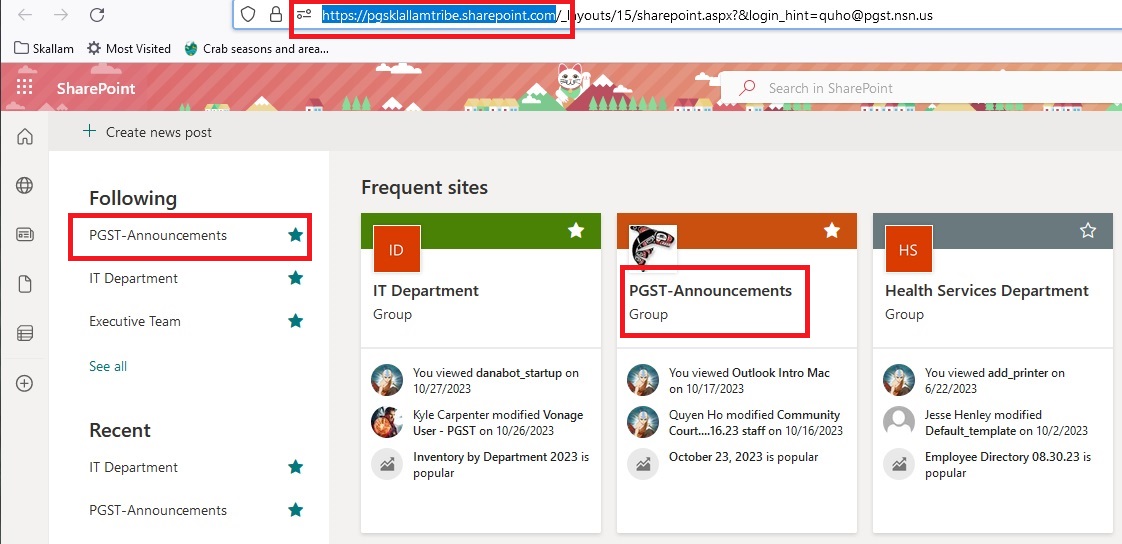Open Health Services Department site title

(x=987, y=291)
